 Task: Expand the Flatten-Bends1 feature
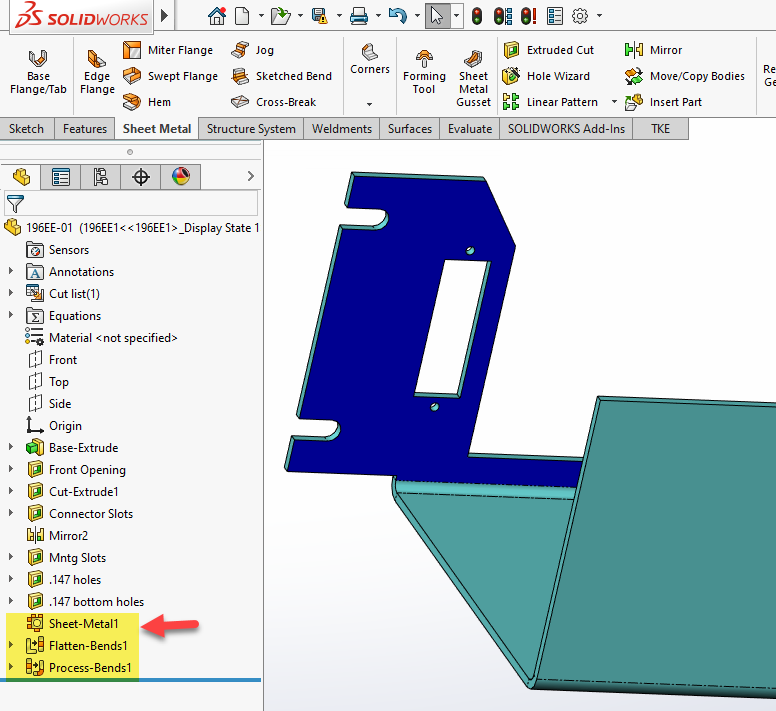pyautogui.click(x=11, y=645)
